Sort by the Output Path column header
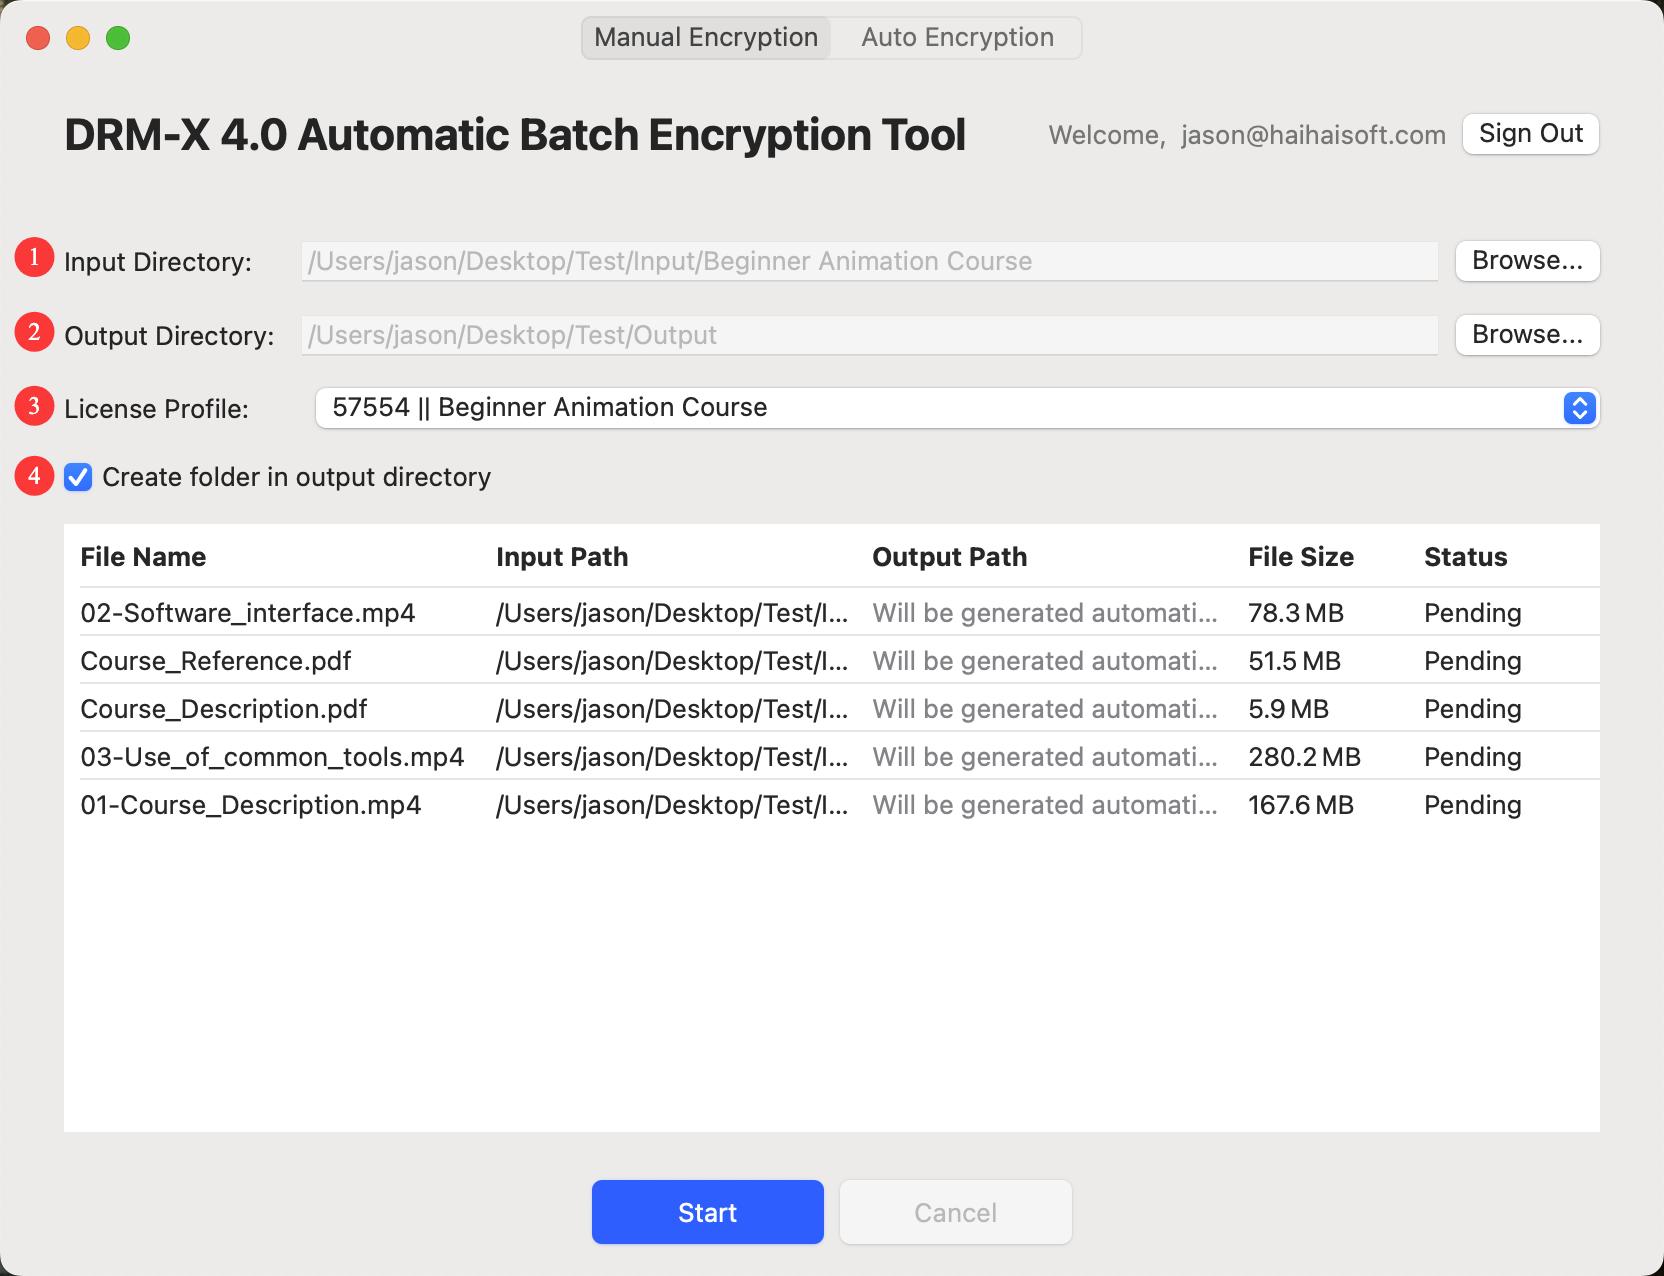Viewport: 1664px width, 1276px height. (x=949, y=557)
